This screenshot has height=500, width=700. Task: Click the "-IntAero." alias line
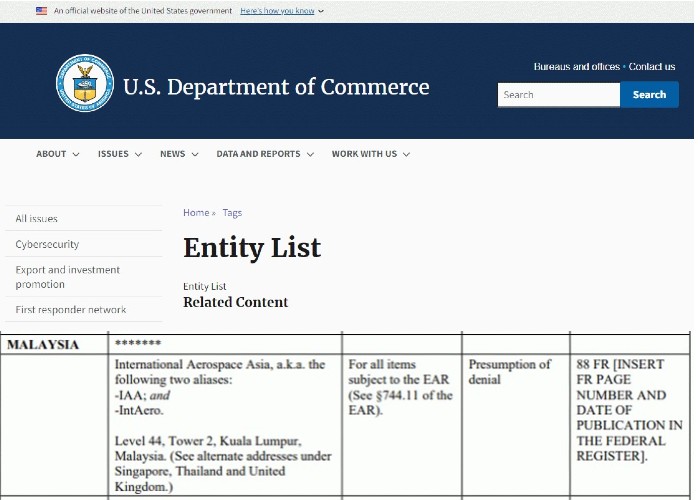point(139,410)
